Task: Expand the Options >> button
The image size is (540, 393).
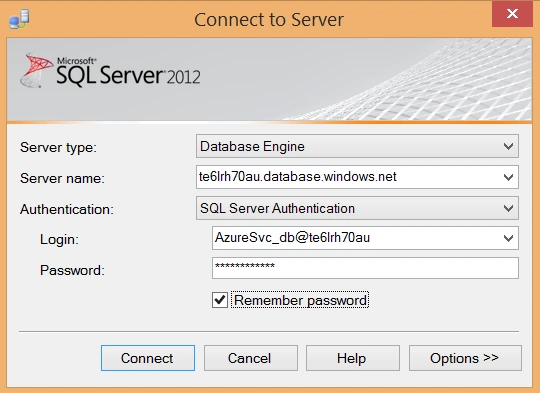Action: [x=465, y=358]
